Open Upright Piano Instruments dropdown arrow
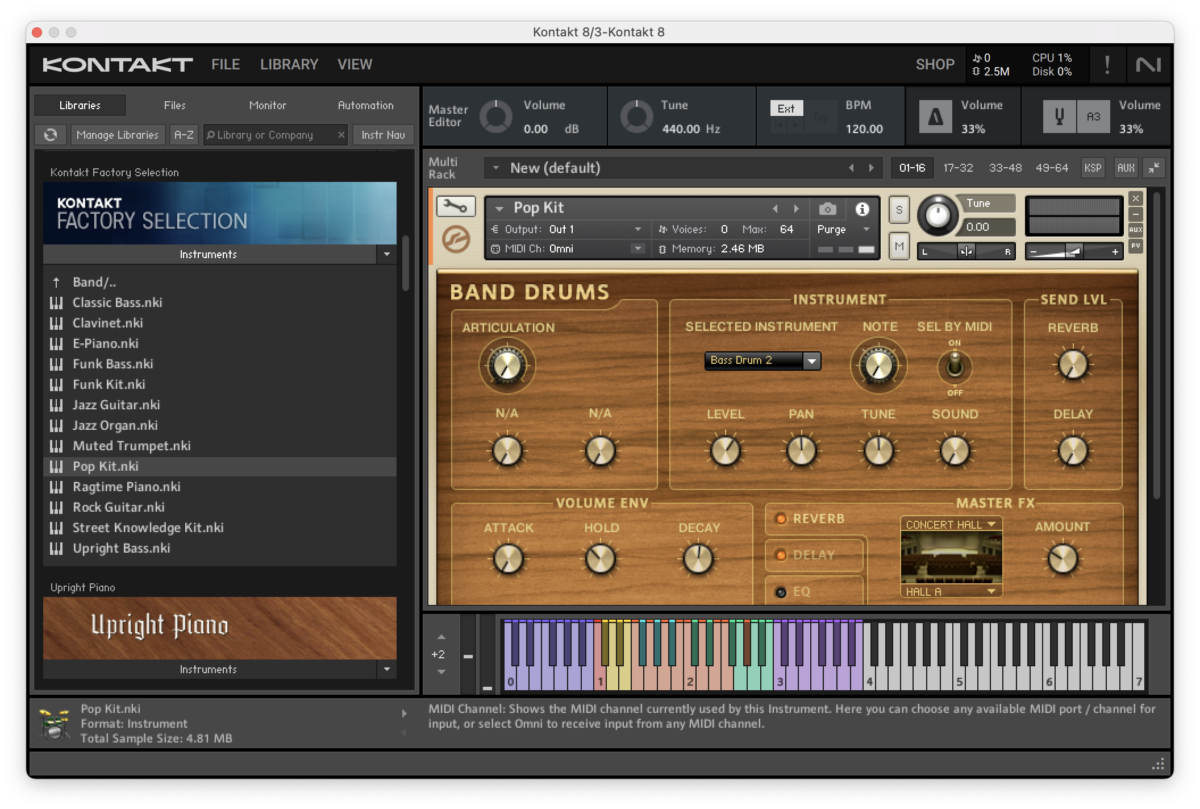 387,670
